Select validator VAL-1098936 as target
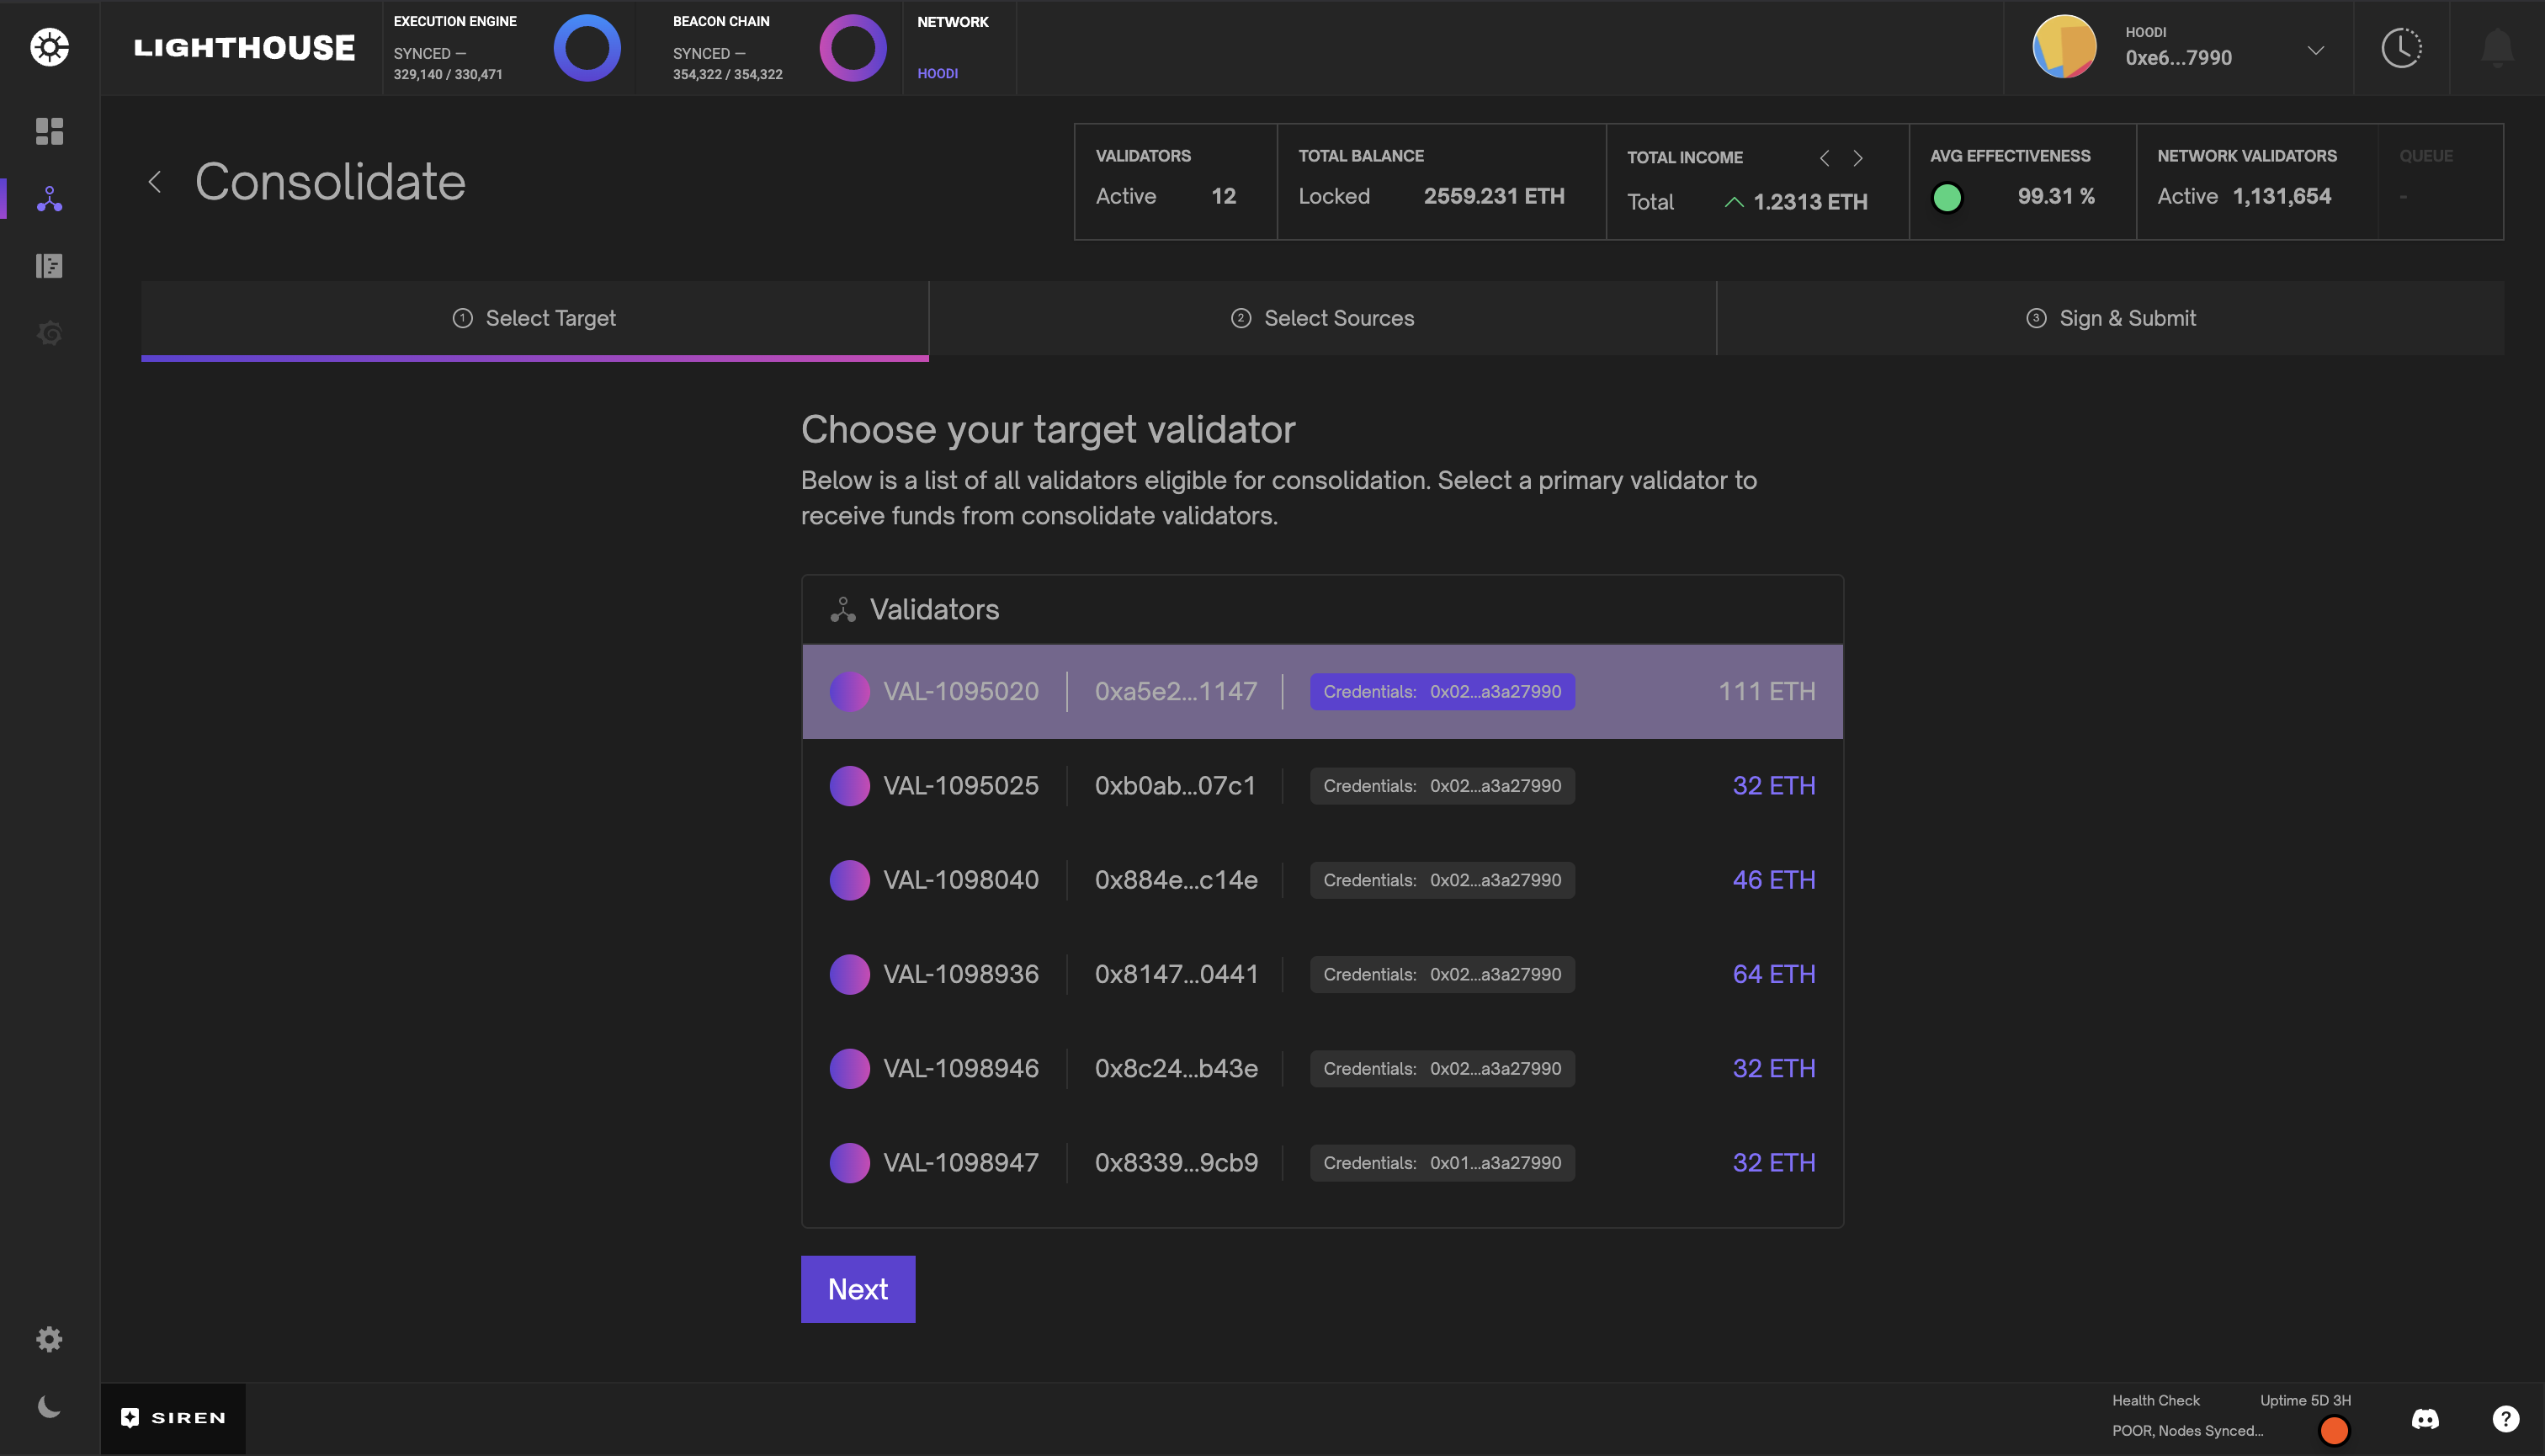 coord(1322,974)
